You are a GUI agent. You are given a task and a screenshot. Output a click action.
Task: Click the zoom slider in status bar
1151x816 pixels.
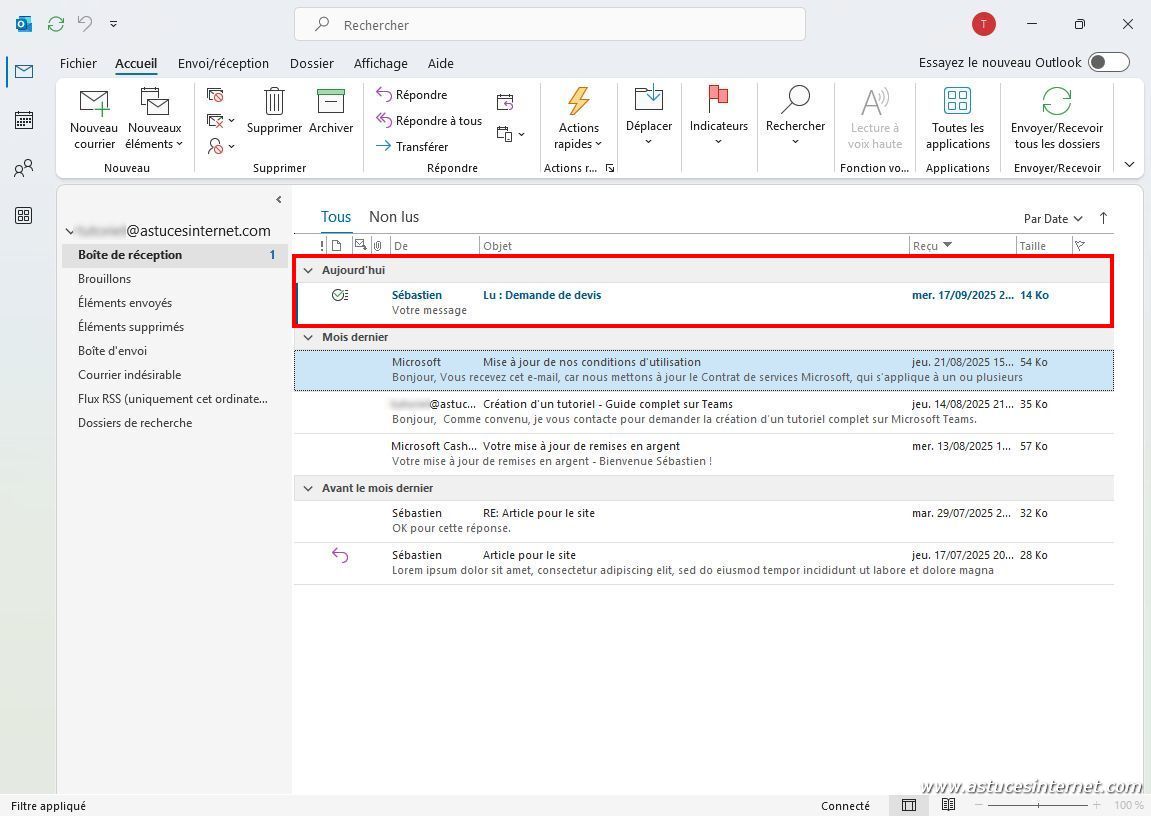tap(1038, 805)
